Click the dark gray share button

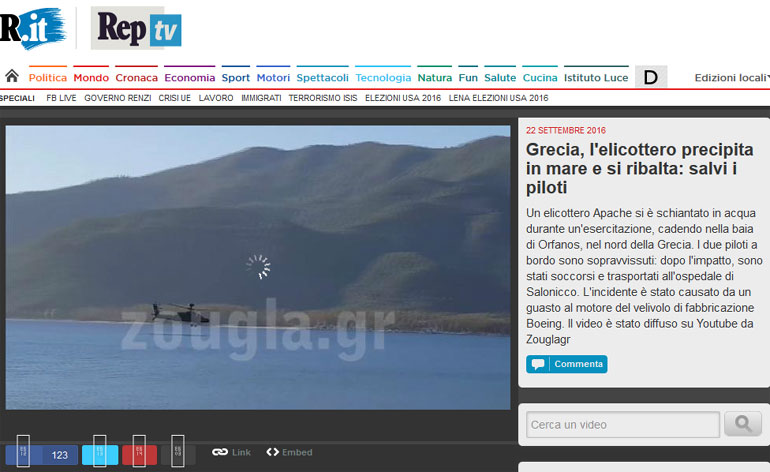click(177, 455)
